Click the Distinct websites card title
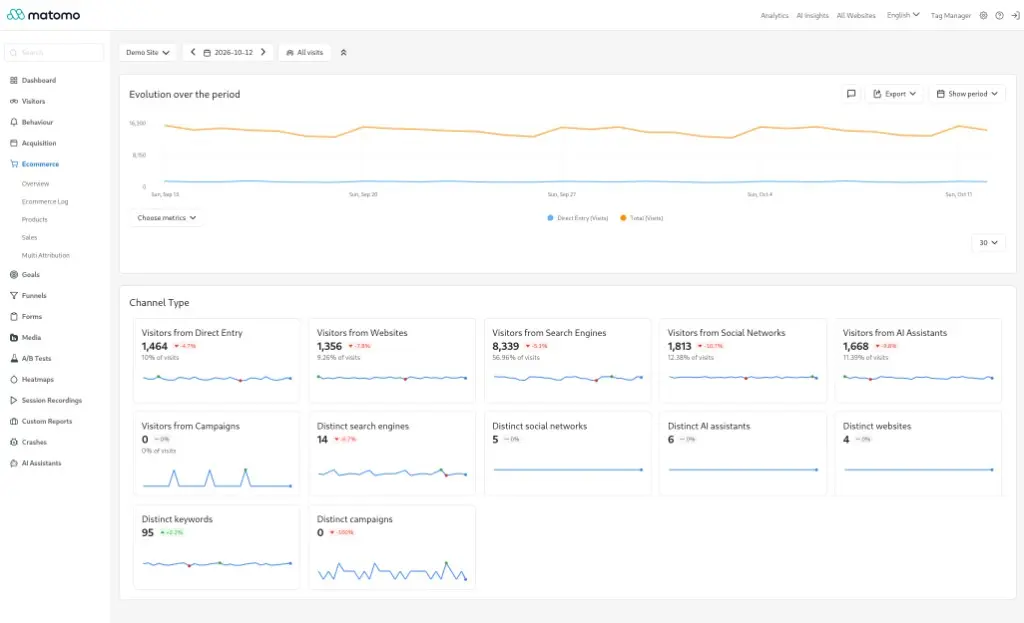Screen dimensions: 1024x623 pyautogui.click(x=877, y=426)
